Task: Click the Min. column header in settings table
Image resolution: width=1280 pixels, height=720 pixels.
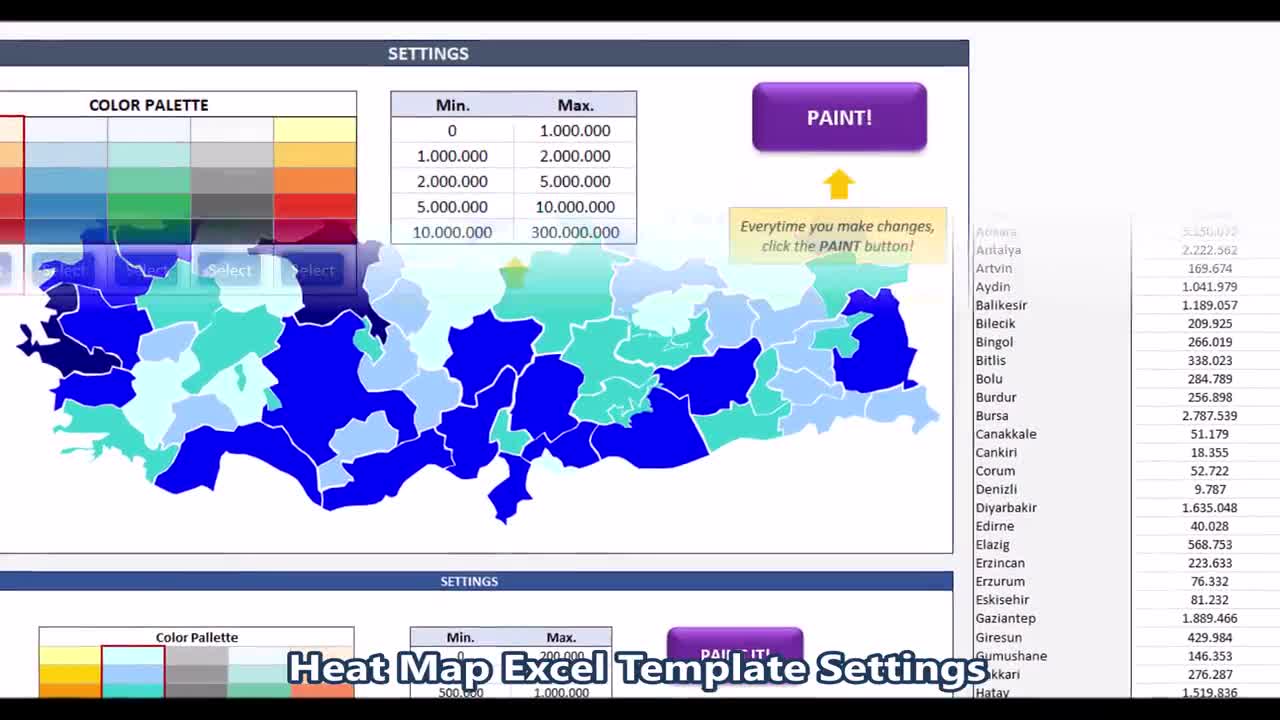Action: click(452, 104)
